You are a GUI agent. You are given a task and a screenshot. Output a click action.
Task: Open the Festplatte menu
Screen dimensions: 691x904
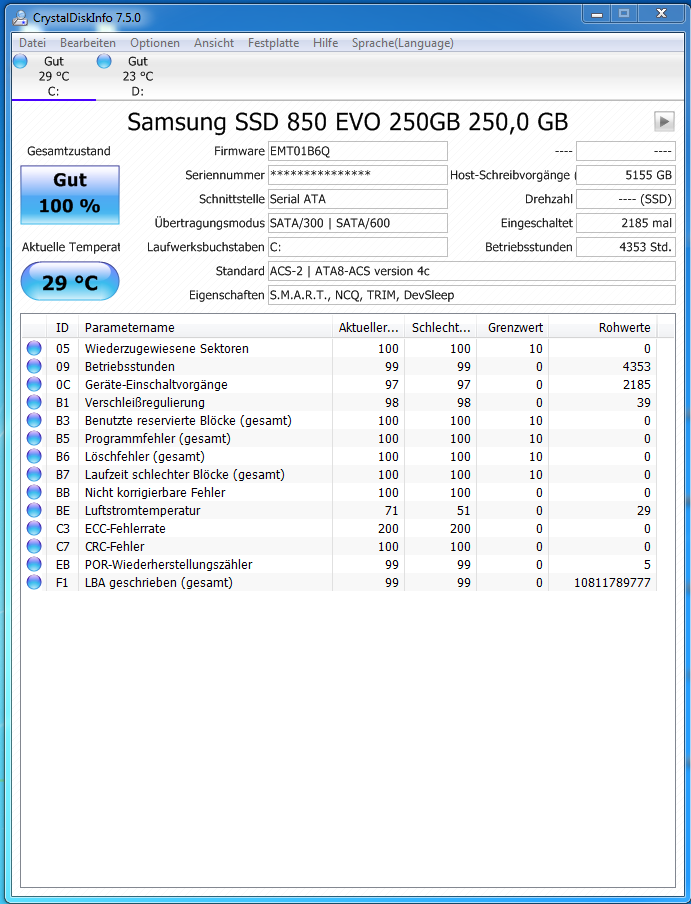coord(273,43)
